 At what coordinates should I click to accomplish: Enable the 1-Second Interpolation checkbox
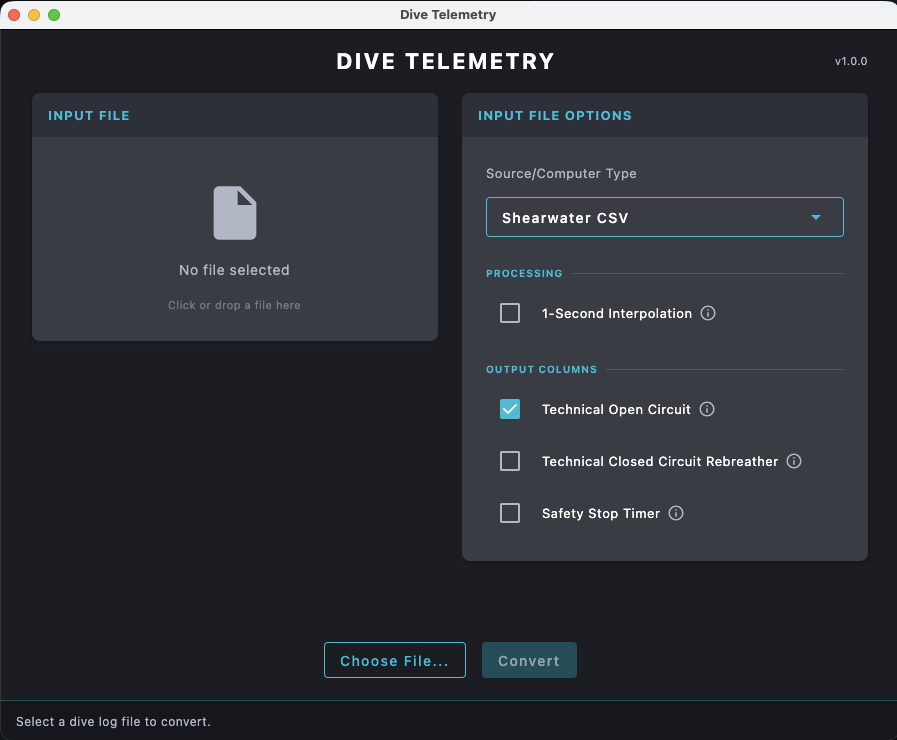[x=509, y=313]
